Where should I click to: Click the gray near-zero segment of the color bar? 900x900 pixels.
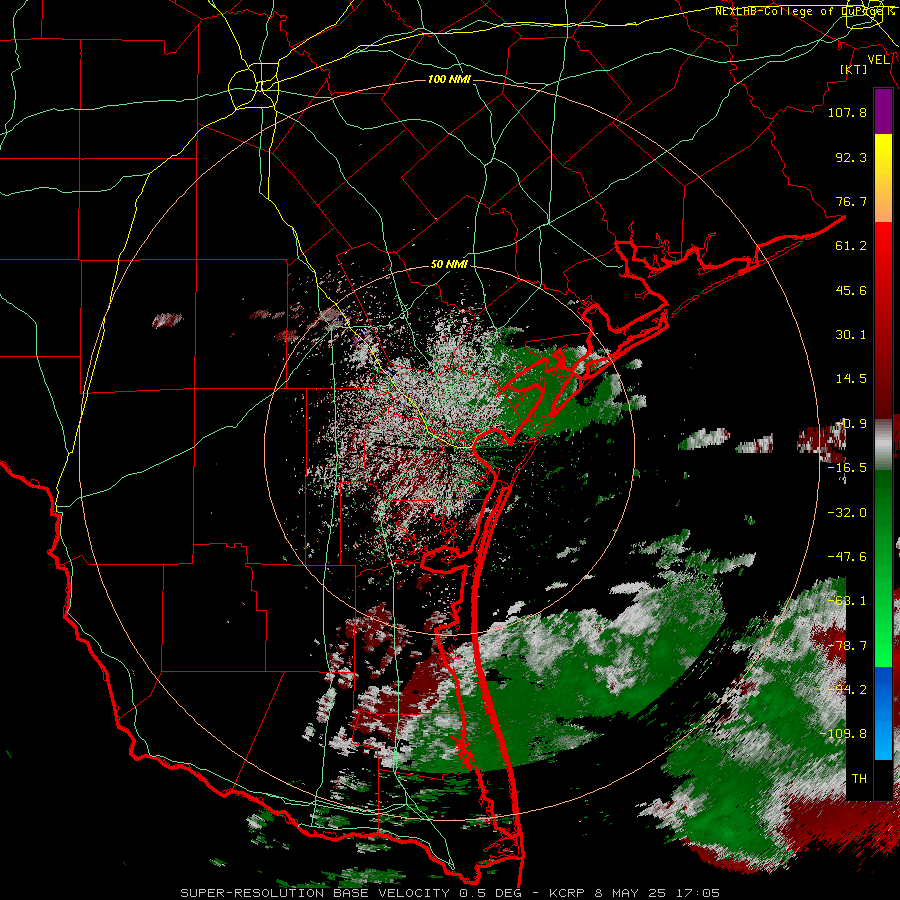(883, 445)
